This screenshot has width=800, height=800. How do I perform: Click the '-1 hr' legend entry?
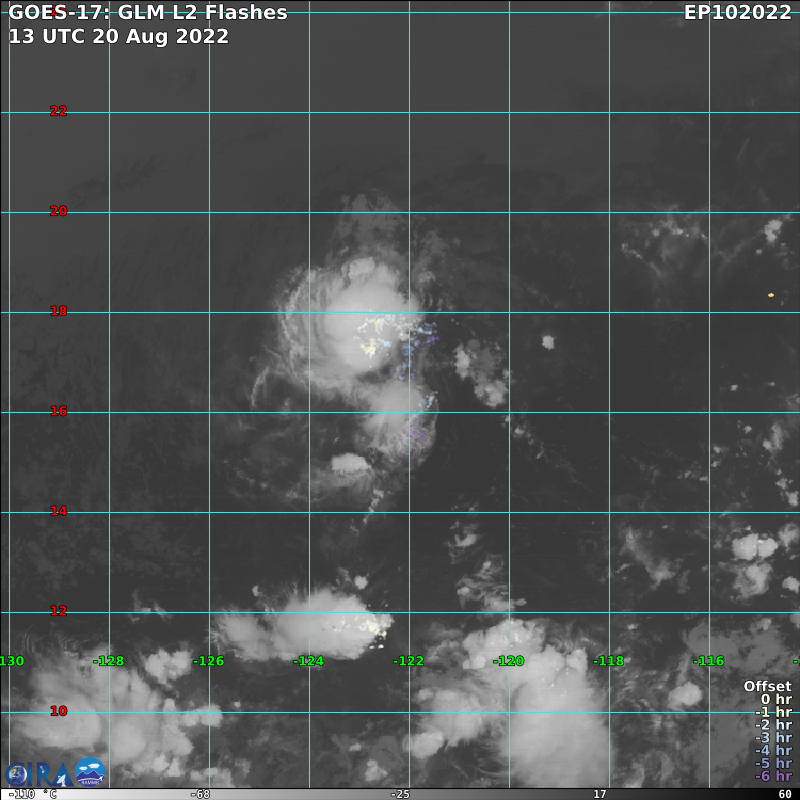(773, 712)
